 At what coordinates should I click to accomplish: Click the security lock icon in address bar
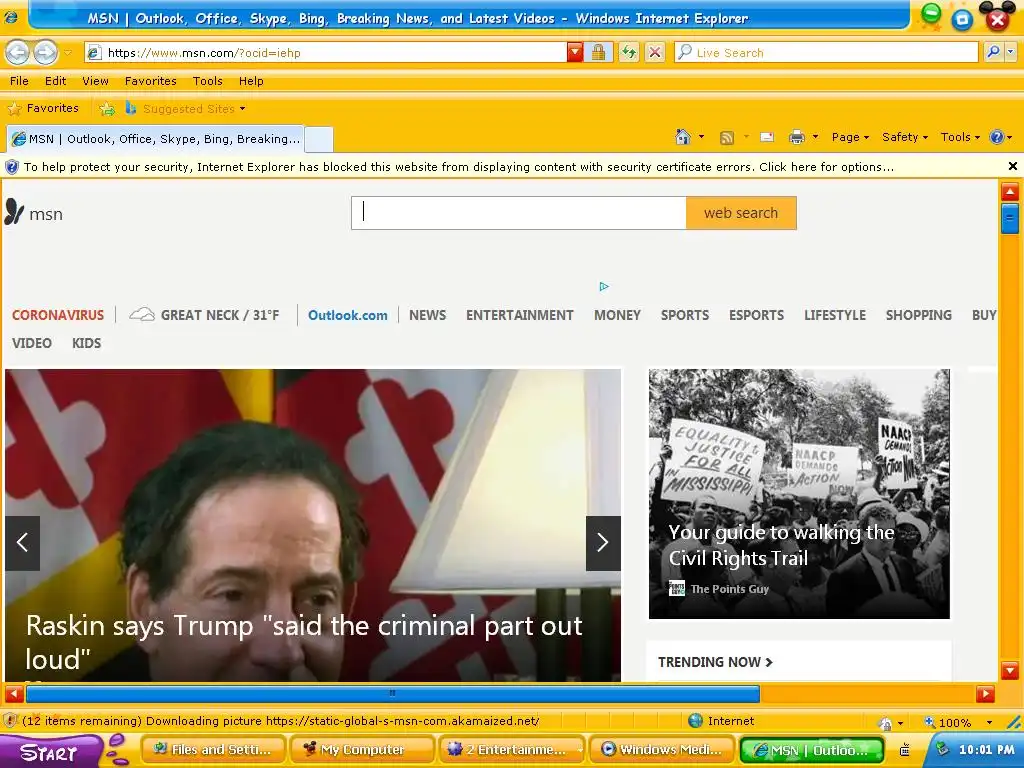(598, 53)
